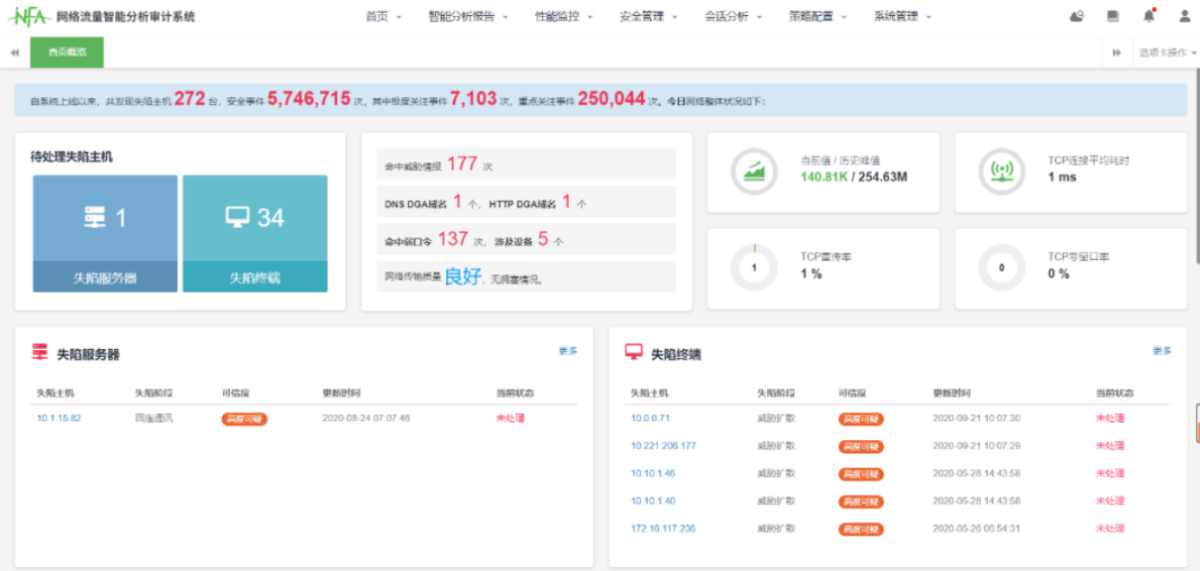Click 高度可疑 badge in 10.221.206.177 row
The height and width of the screenshot is (571, 1200).
(861, 446)
